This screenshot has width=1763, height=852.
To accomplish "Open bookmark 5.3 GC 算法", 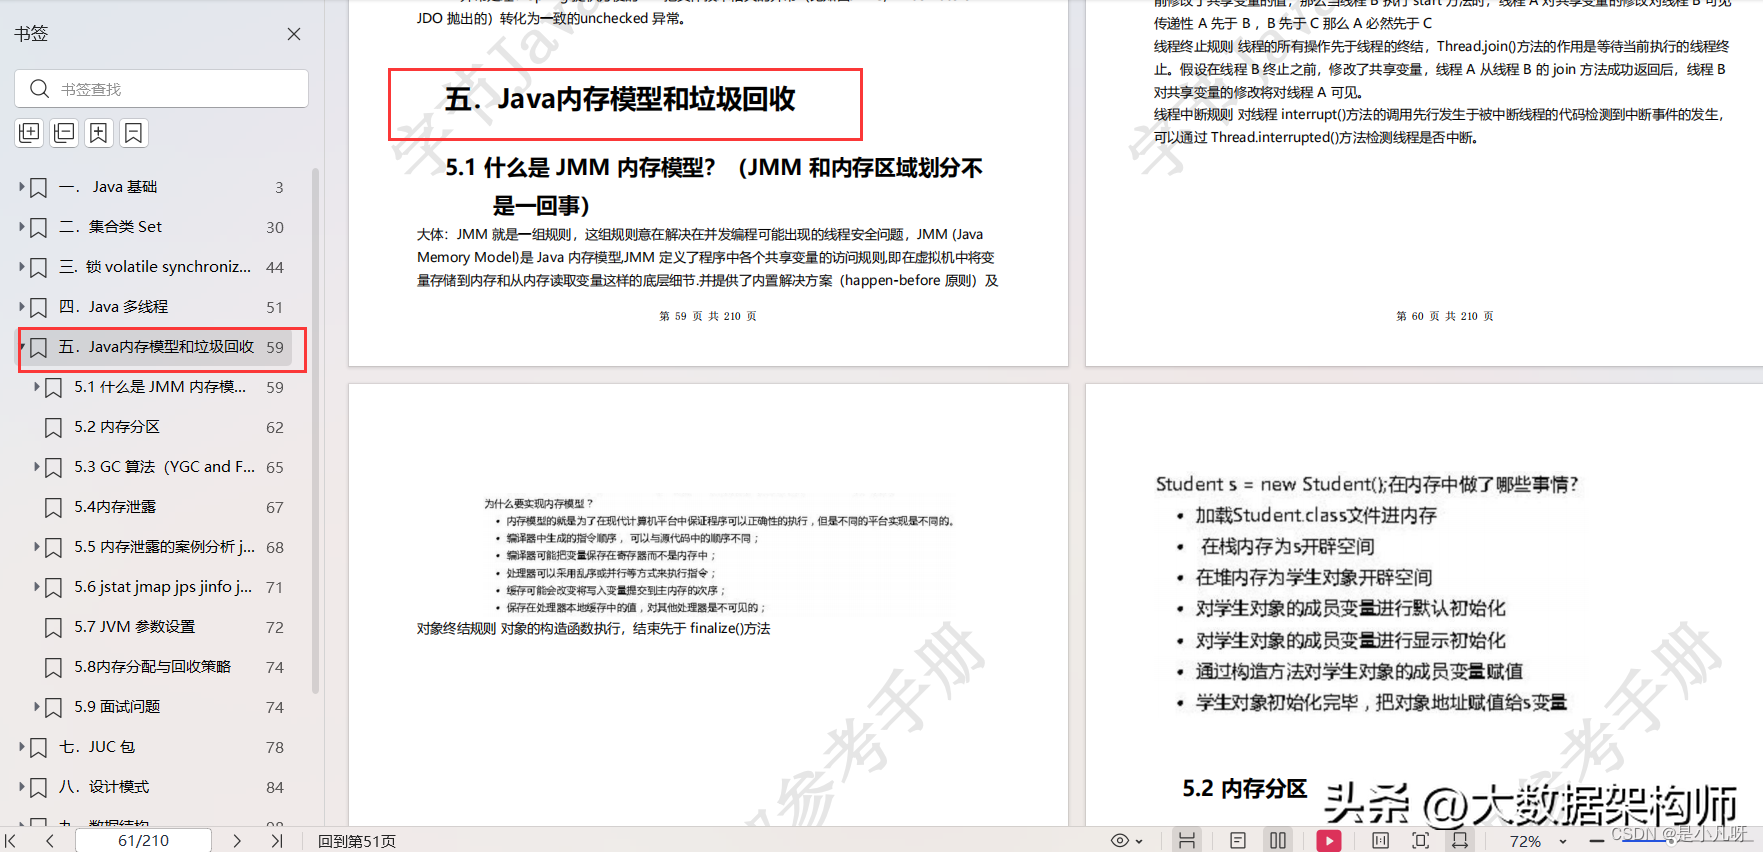I will pyautogui.click(x=164, y=467).
